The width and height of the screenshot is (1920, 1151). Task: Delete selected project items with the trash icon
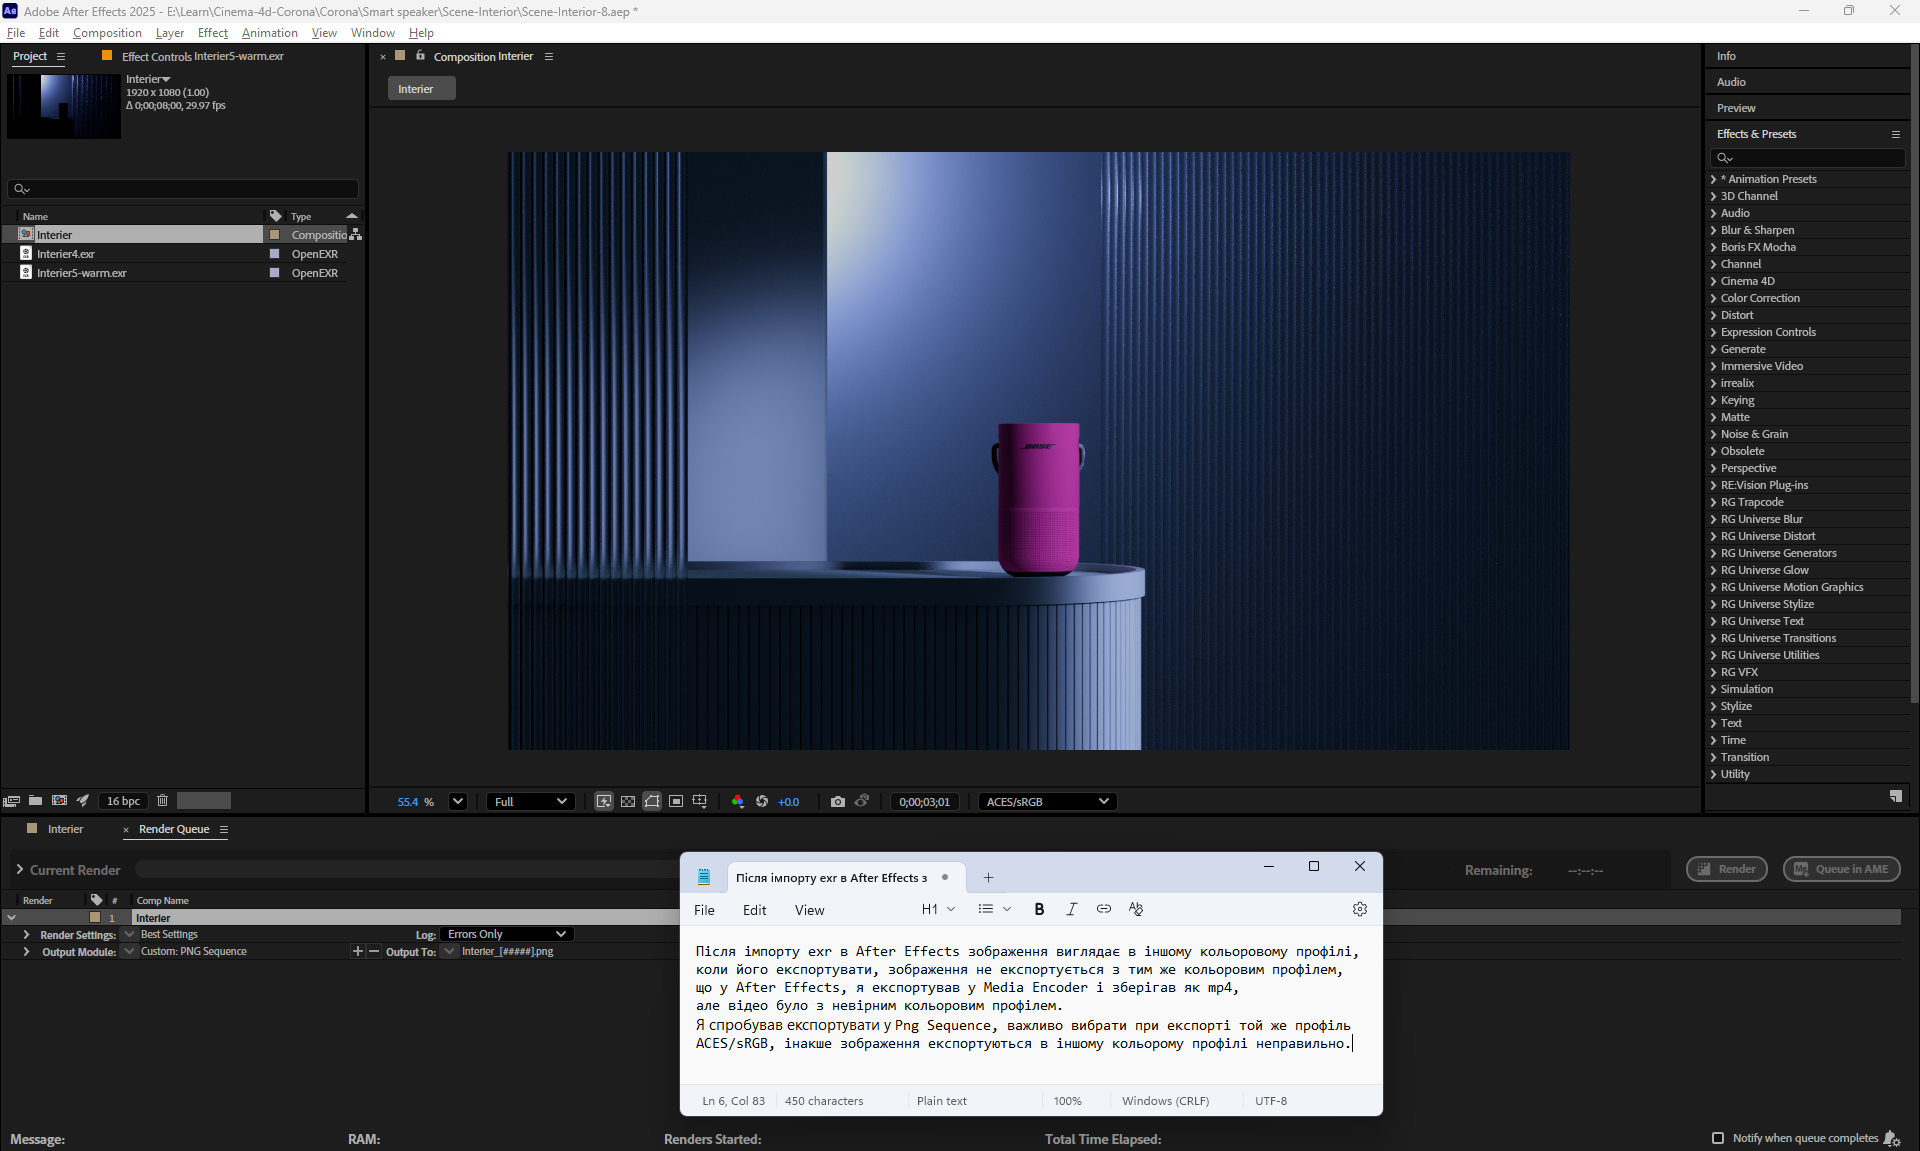point(162,801)
